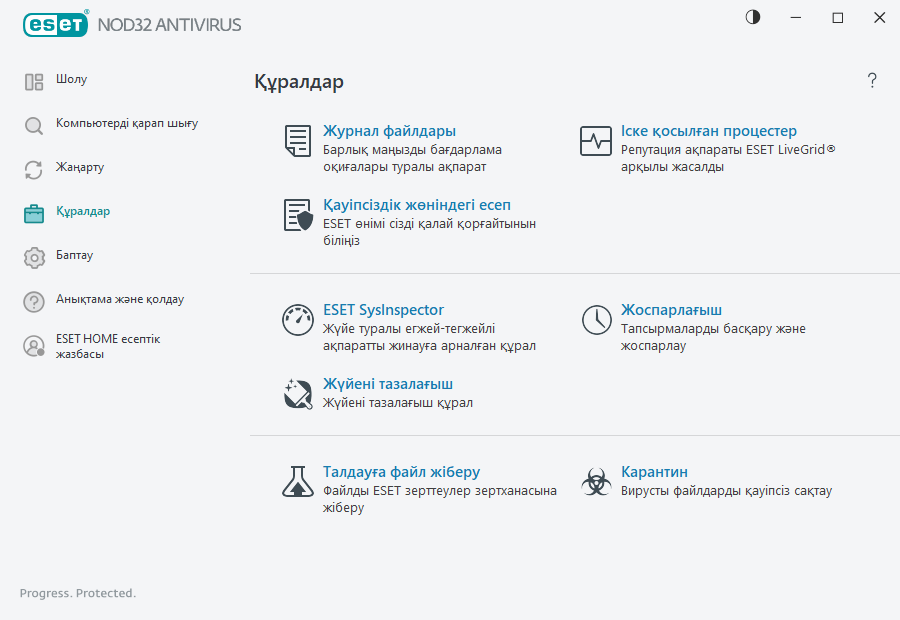
Task: Click the update refresh-arrows icon
Action: point(33,168)
